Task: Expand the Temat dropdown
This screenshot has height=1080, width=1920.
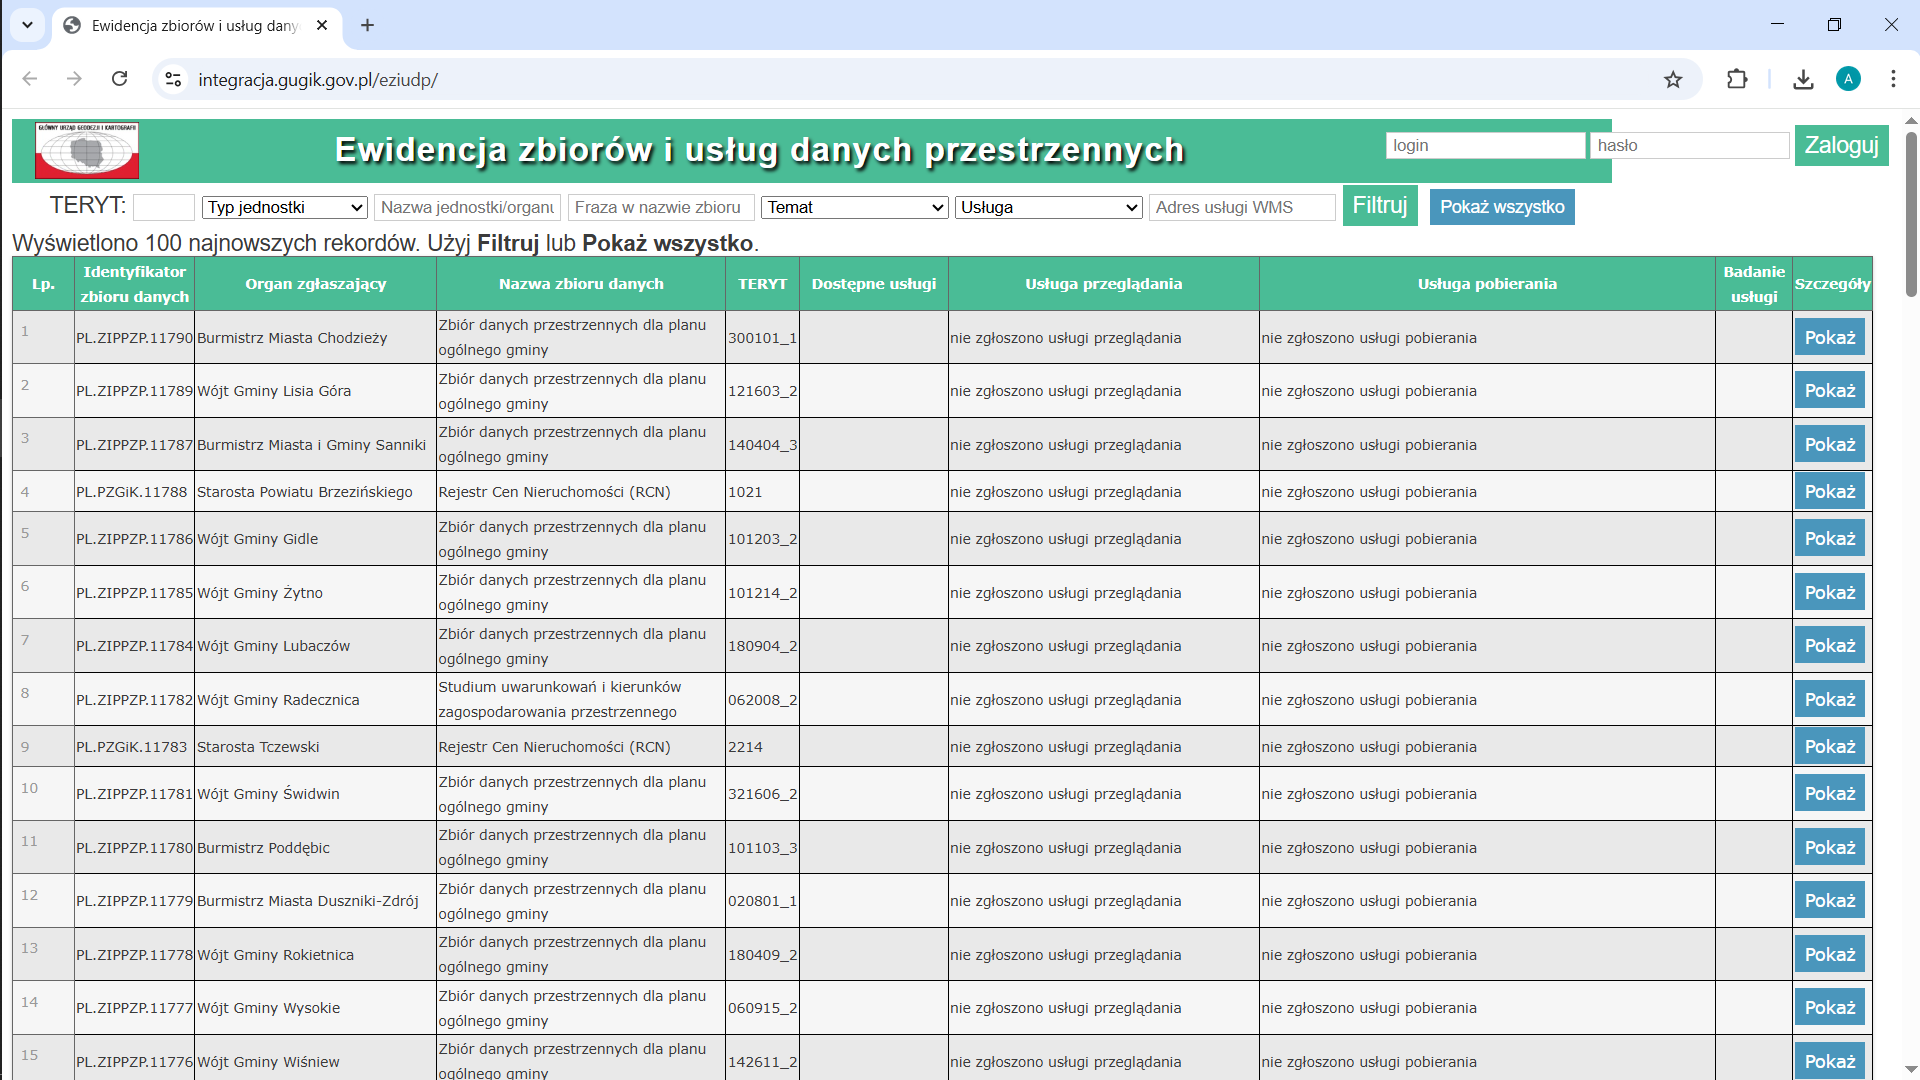Action: 855,207
